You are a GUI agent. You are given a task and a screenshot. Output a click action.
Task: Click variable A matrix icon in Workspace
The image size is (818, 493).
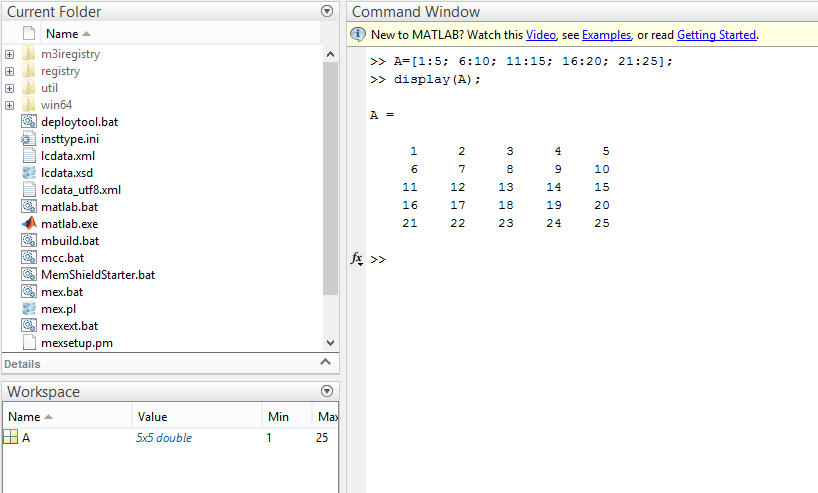coord(10,437)
